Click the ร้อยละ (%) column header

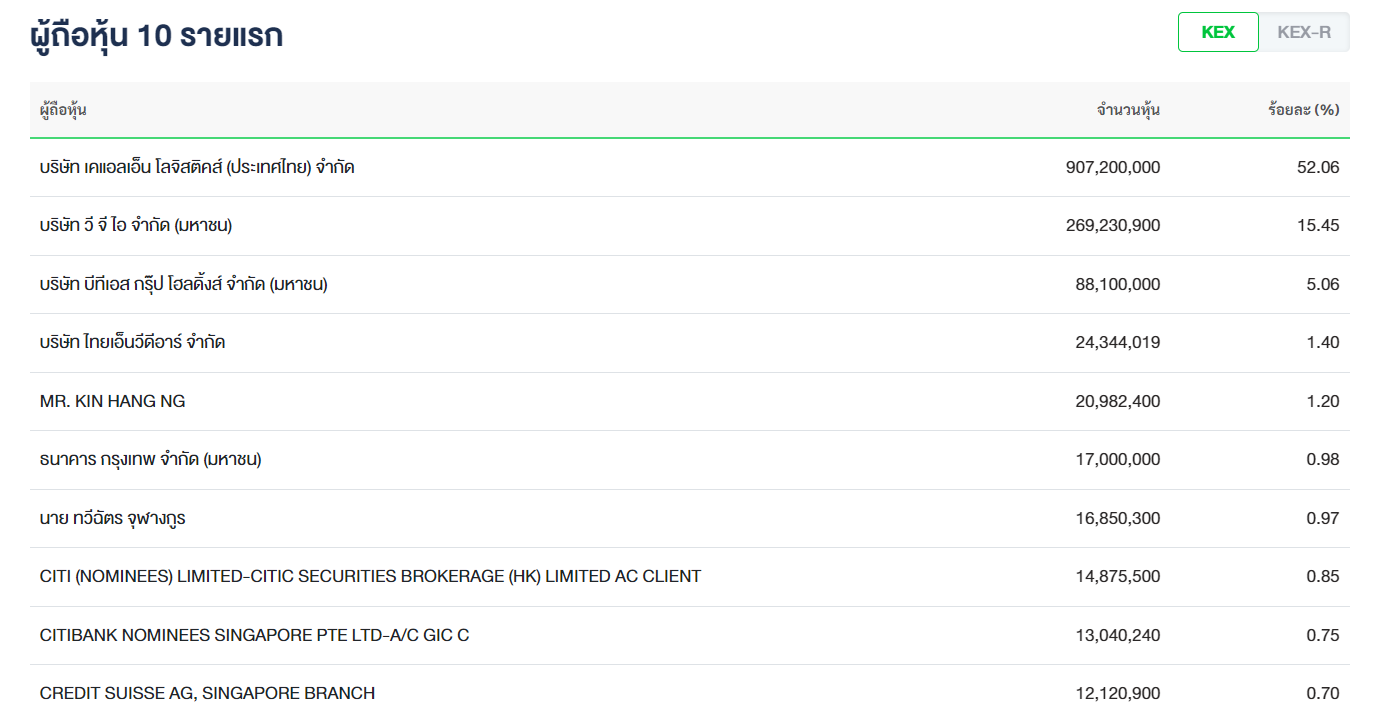[1303, 110]
